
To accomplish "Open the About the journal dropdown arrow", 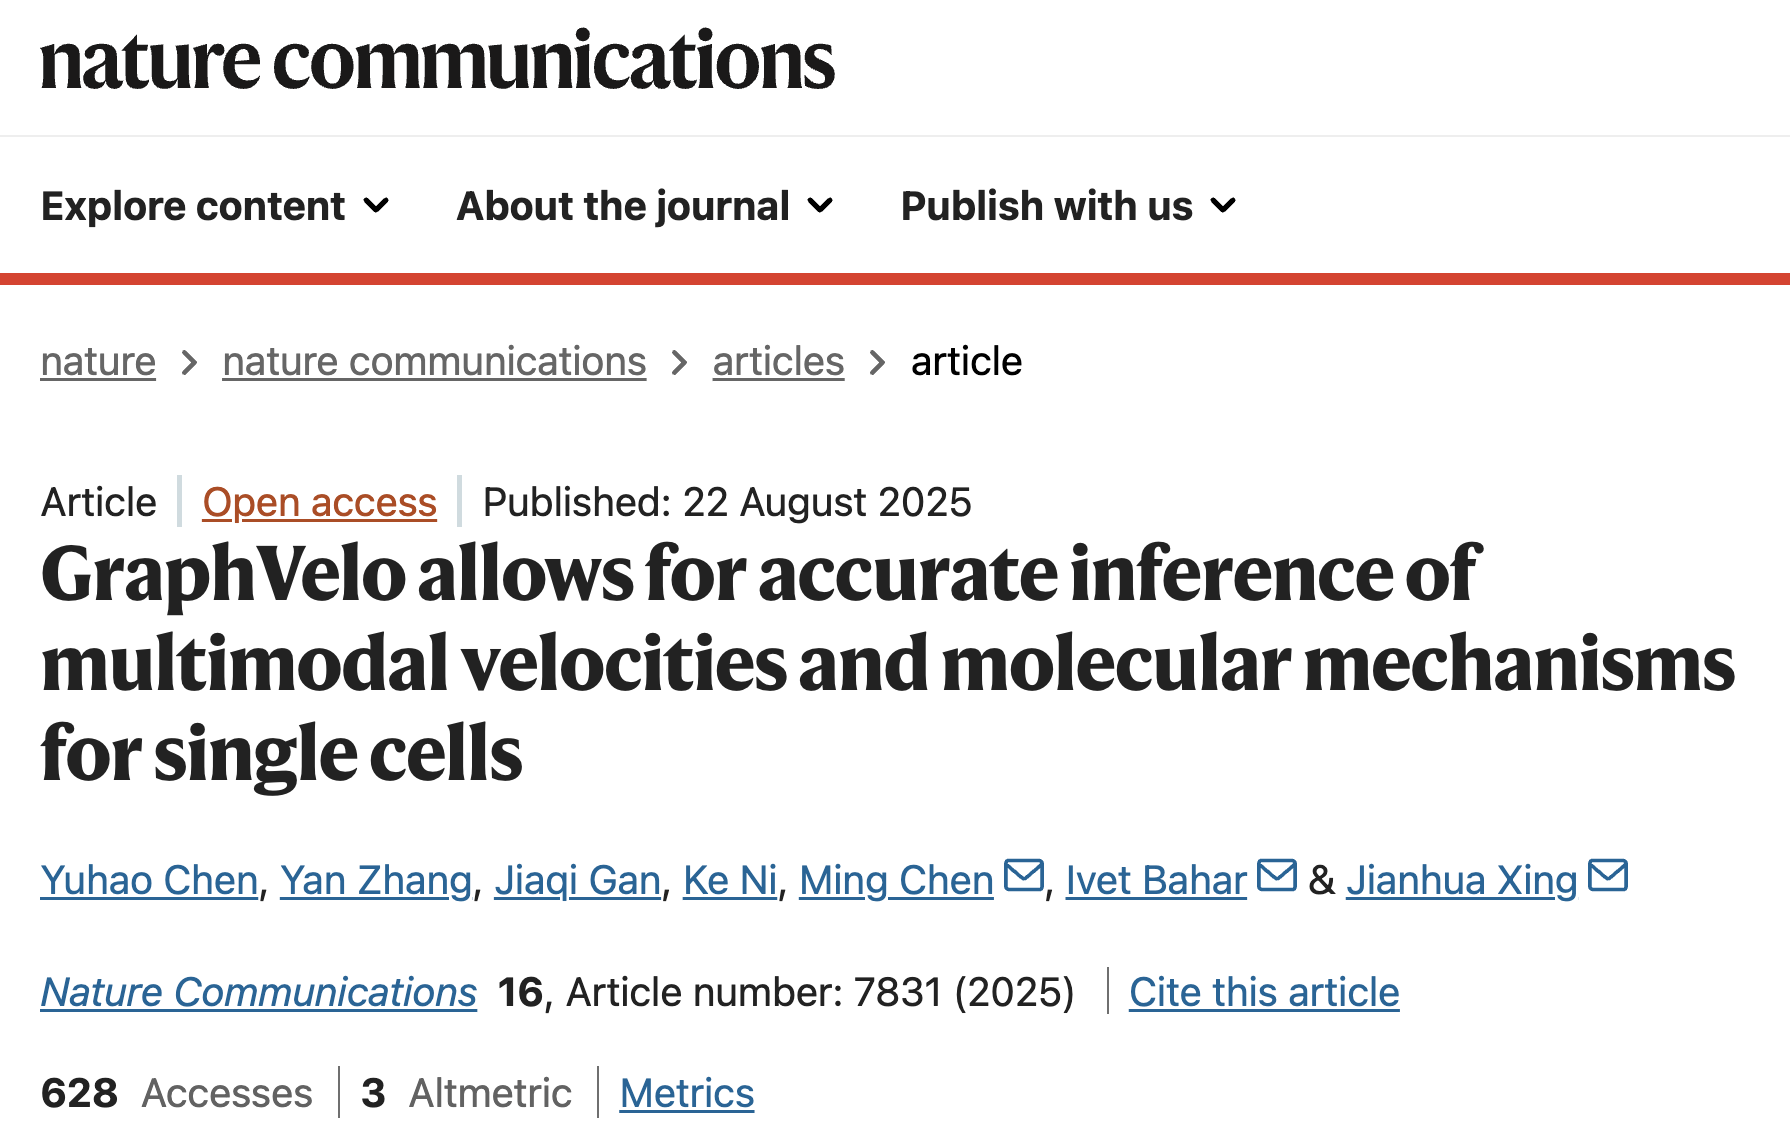I will coord(820,206).
